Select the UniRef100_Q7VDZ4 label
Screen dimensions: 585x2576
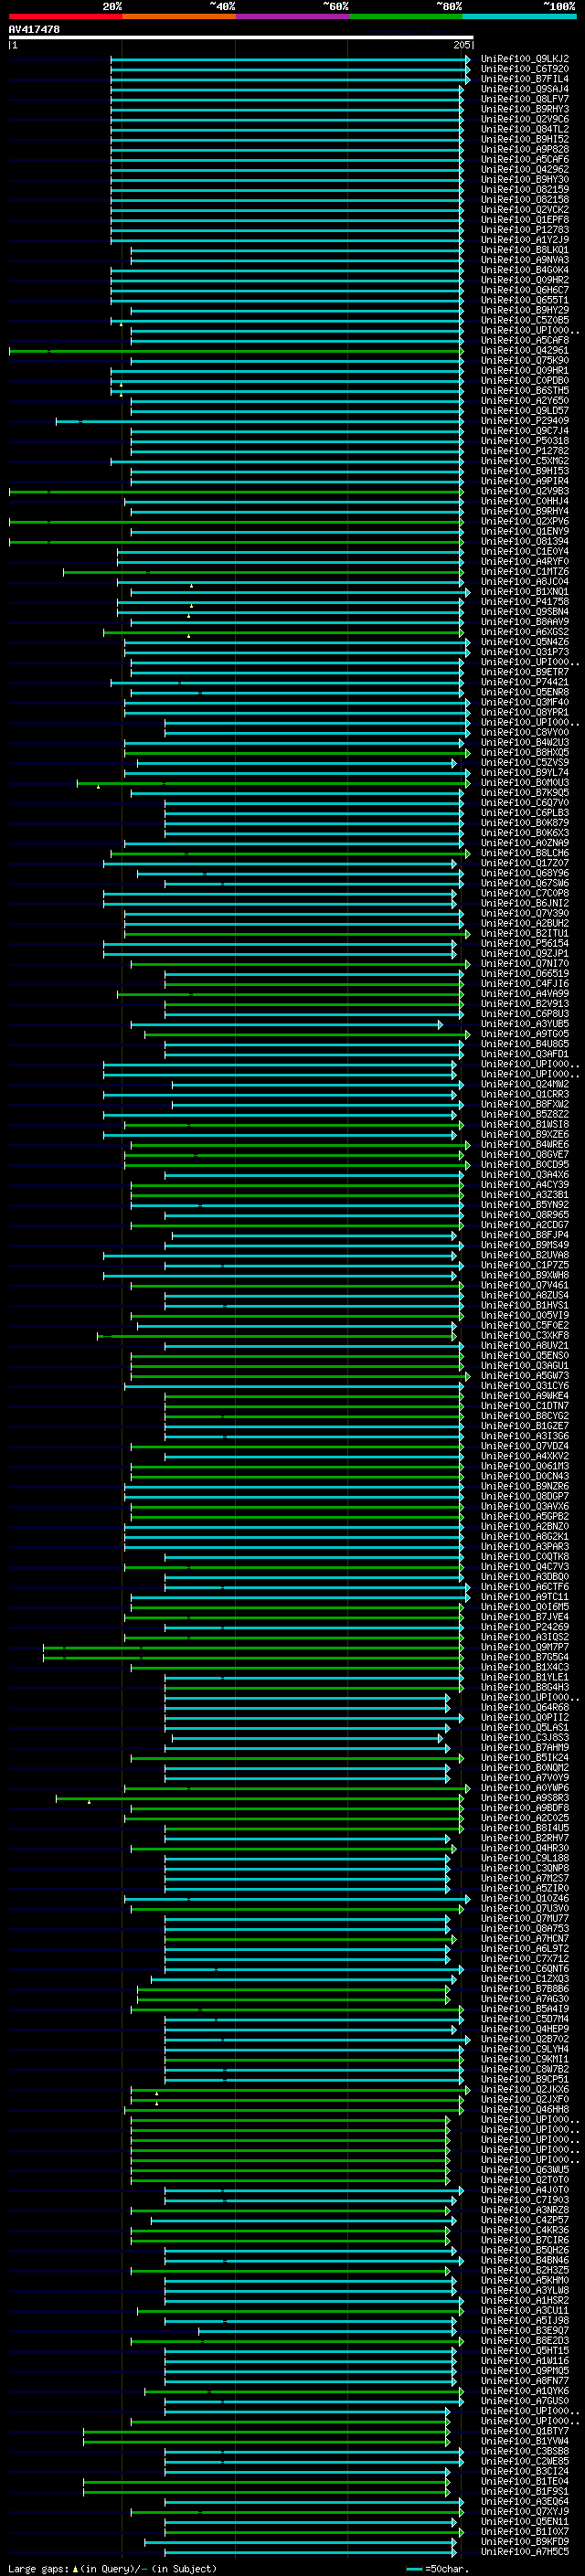524,1445
